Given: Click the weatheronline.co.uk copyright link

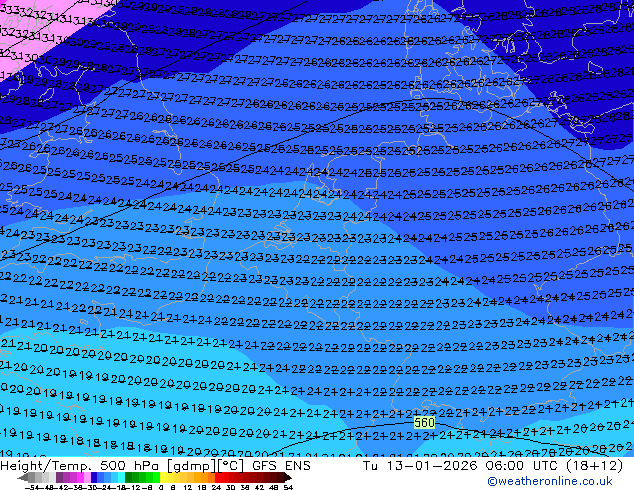Looking at the screenshot, I should [x=550, y=481].
